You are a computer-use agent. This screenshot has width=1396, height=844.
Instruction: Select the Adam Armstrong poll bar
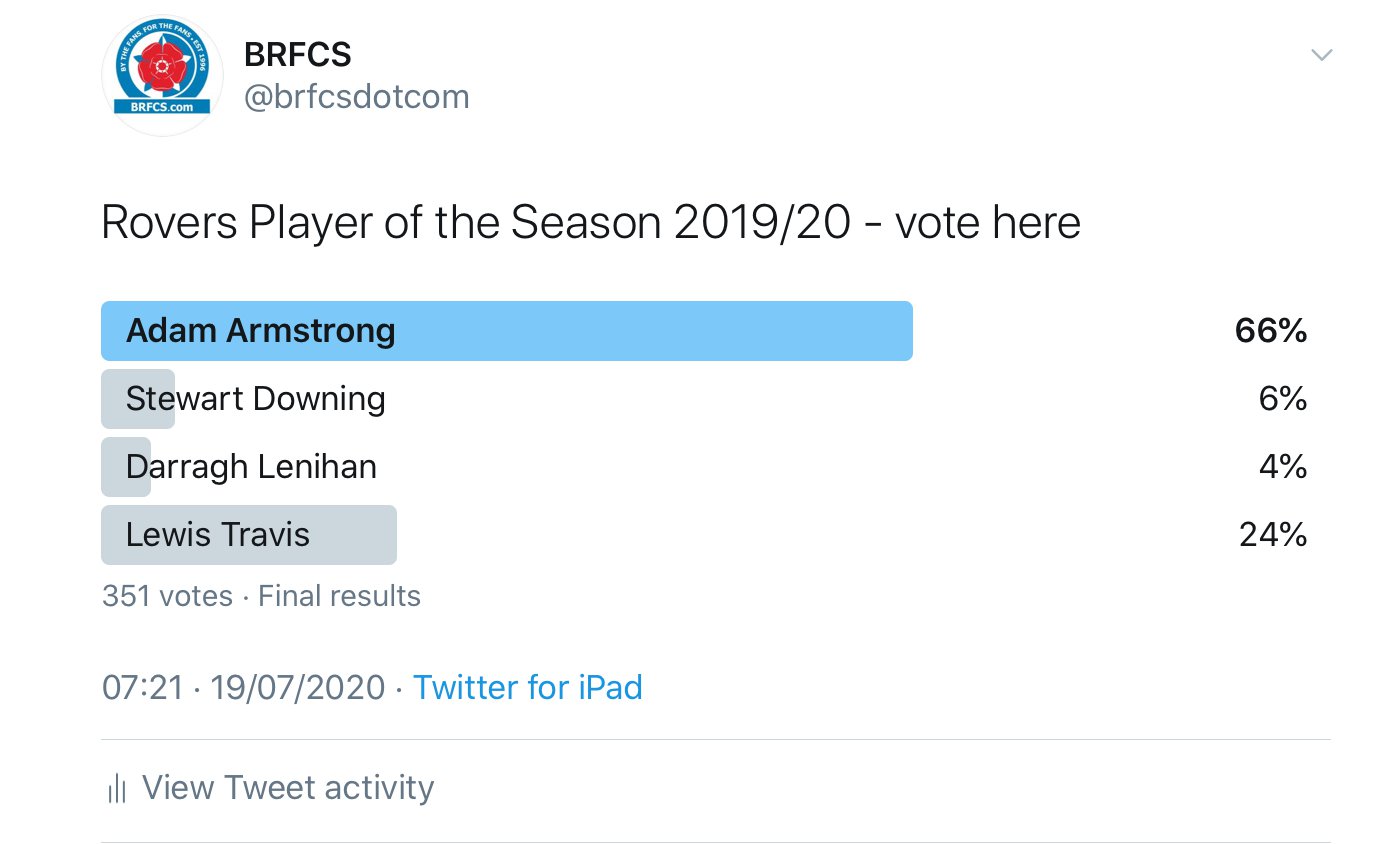(x=506, y=331)
